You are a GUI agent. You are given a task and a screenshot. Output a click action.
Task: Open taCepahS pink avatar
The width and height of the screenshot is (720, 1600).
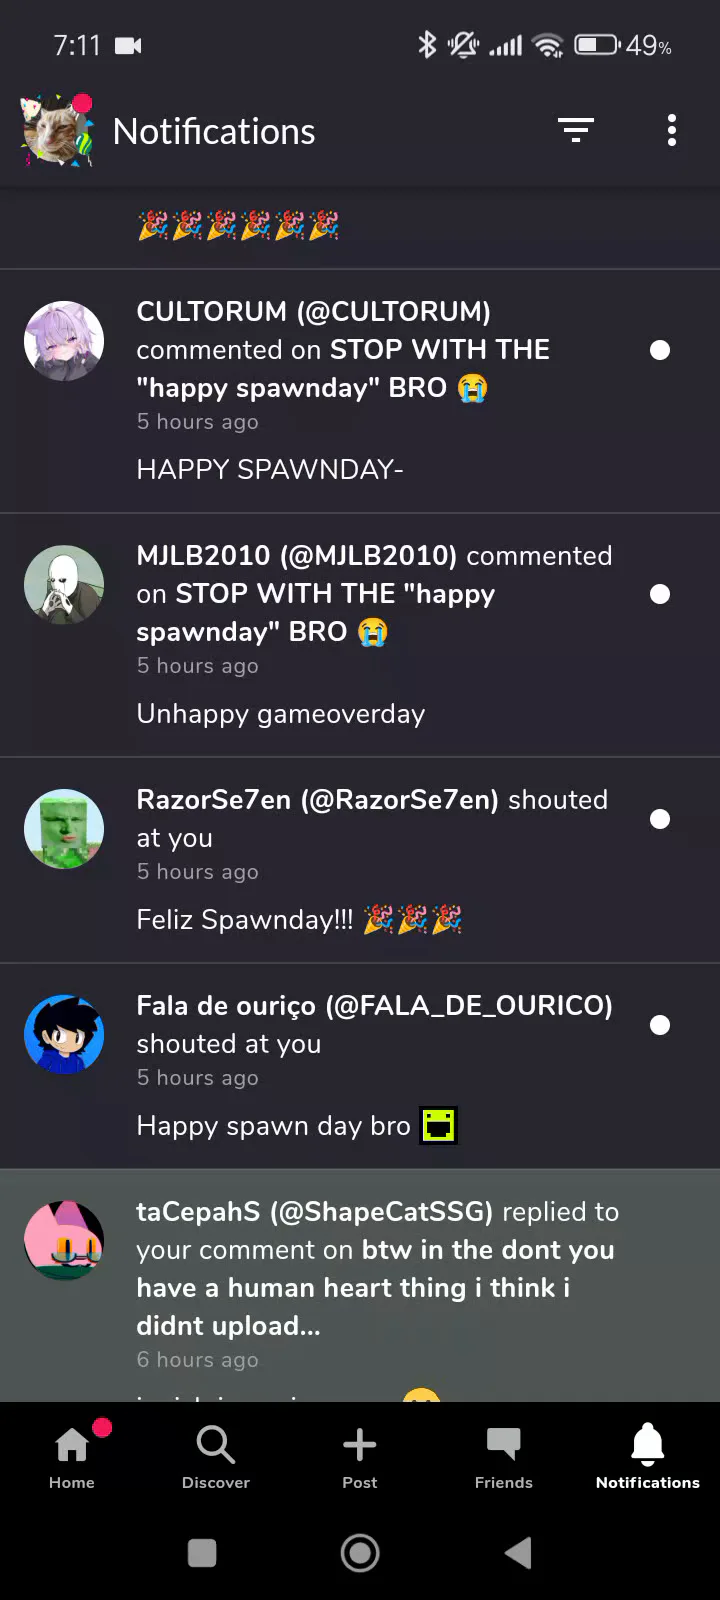click(x=64, y=1241)
